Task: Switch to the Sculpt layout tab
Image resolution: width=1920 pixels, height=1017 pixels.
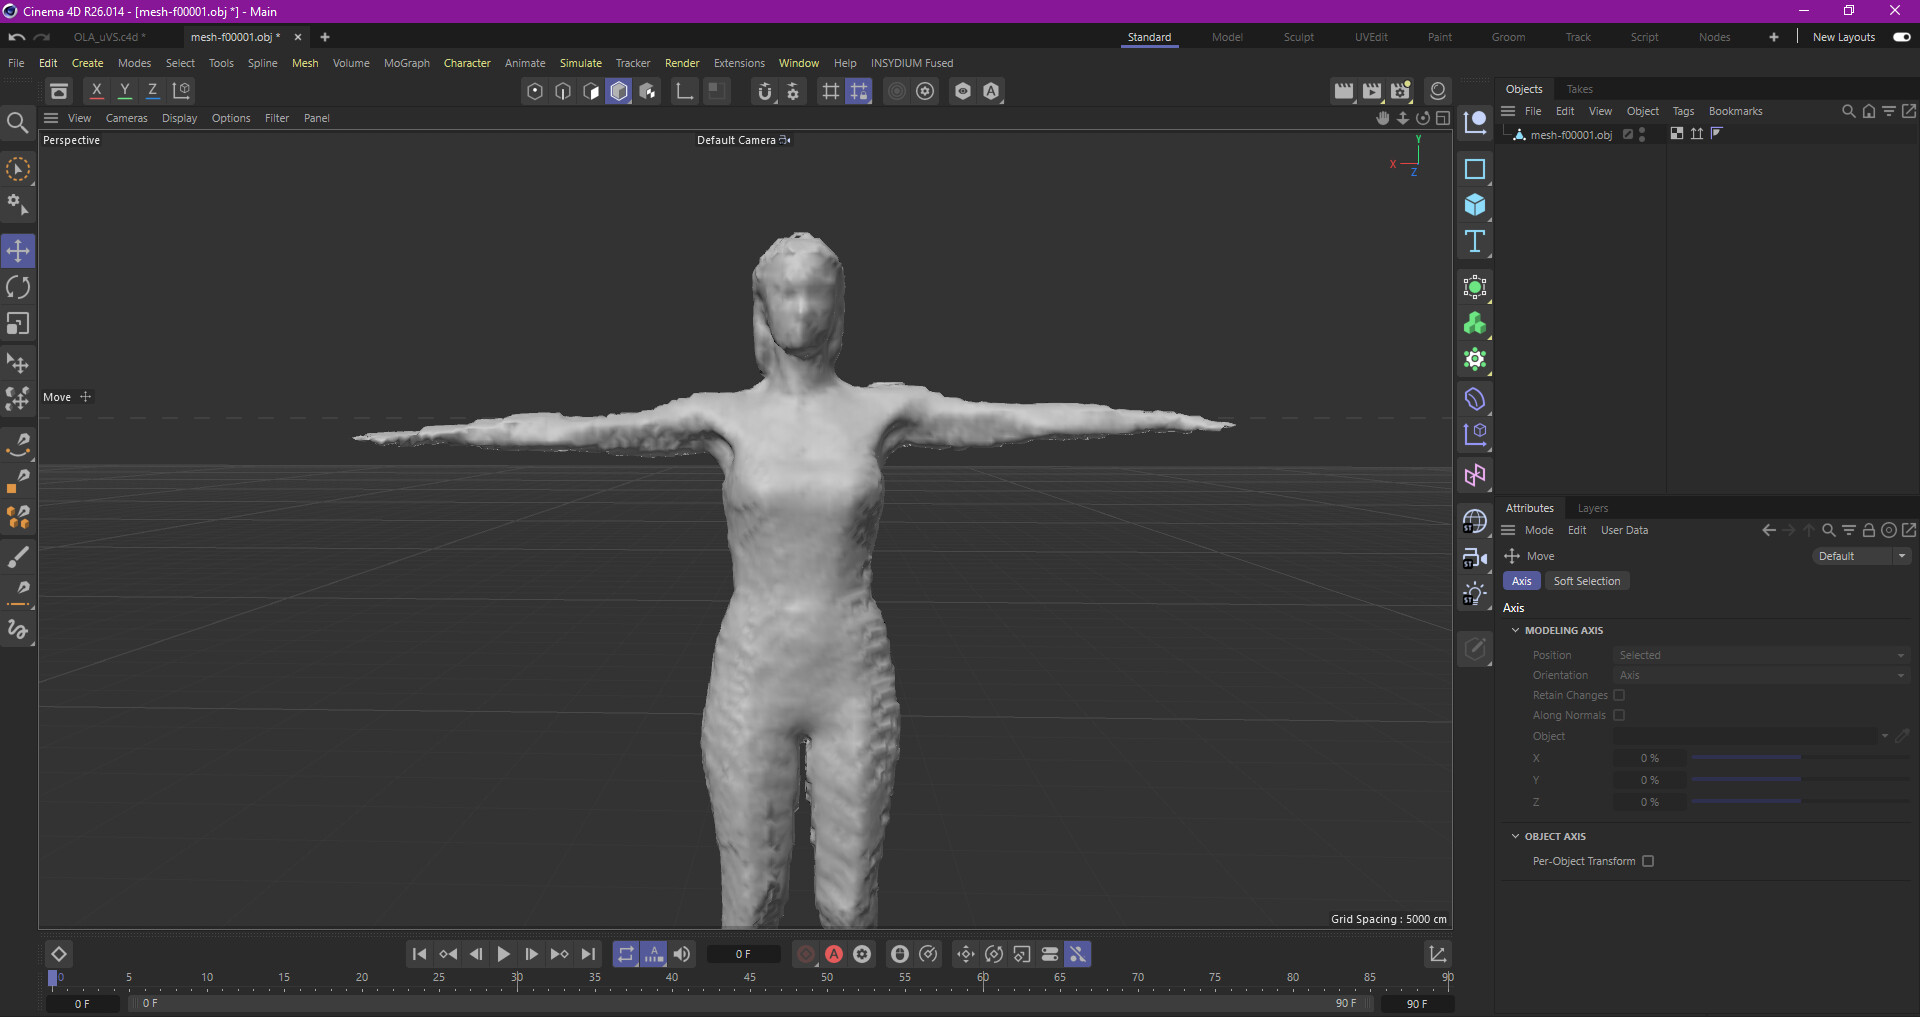Action: click(x=1298, y=37)
